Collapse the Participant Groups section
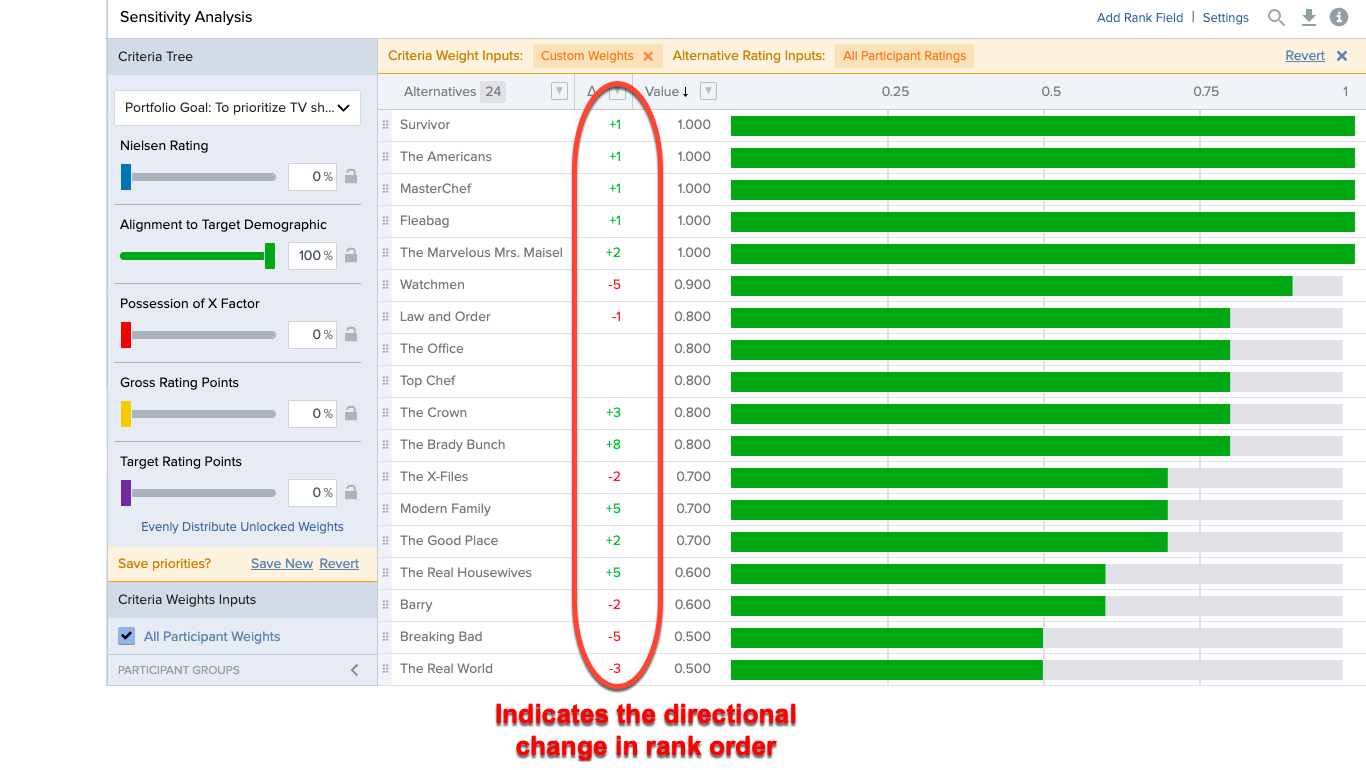This screenshot has height=770, width=1366. (354, 670)
